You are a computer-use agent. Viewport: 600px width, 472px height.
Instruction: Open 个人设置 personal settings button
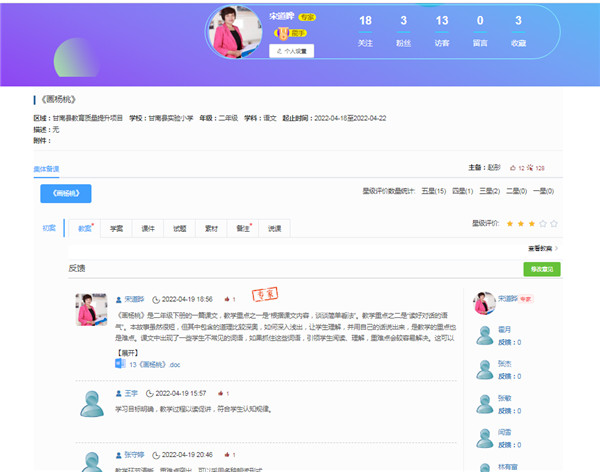(x=292, y=49)
